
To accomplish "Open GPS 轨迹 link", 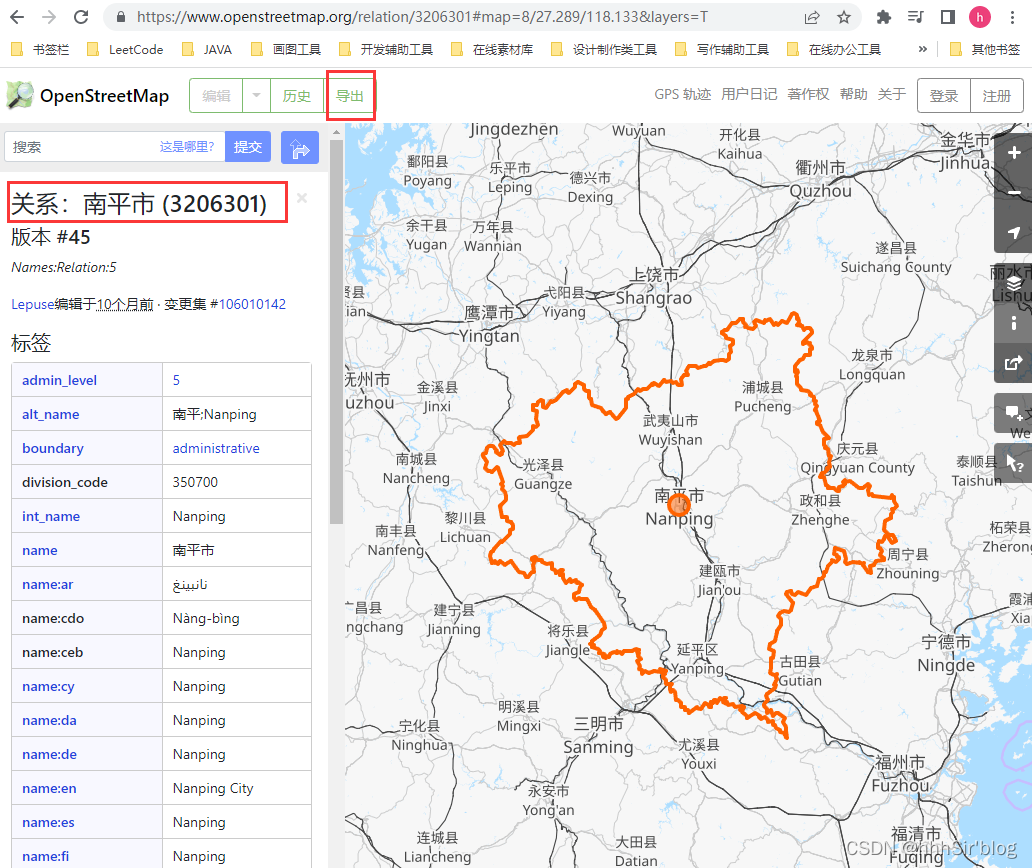I will [x=683, y=94].
